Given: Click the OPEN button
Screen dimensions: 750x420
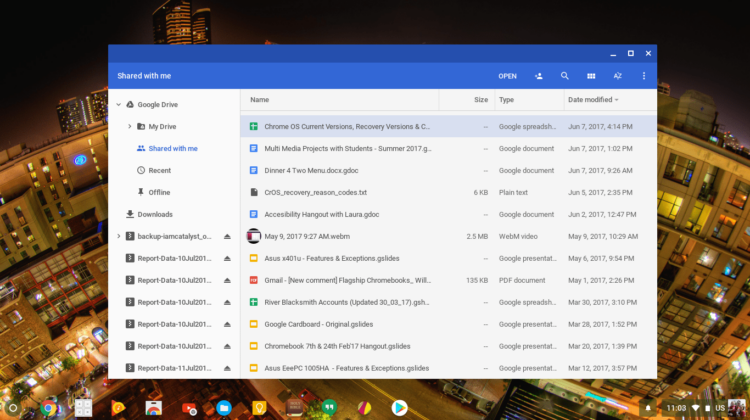Looking at the screenshot, I should click(508, 76).
